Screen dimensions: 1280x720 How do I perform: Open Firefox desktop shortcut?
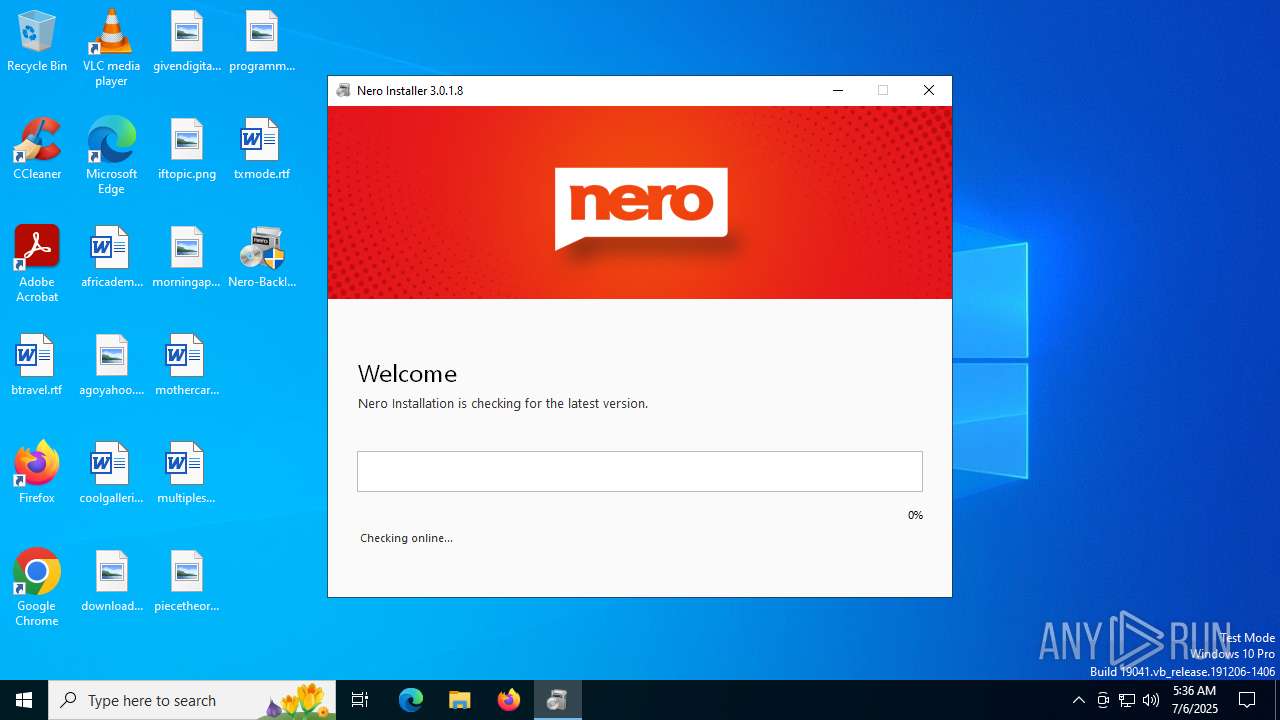pos(37,473)
